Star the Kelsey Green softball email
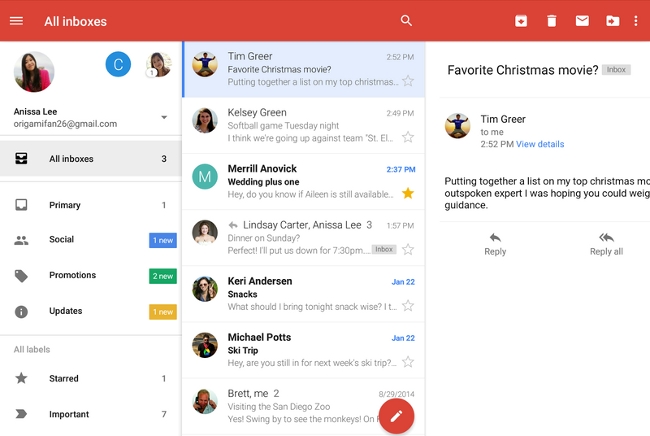The image size is (650, 436). 407,137
